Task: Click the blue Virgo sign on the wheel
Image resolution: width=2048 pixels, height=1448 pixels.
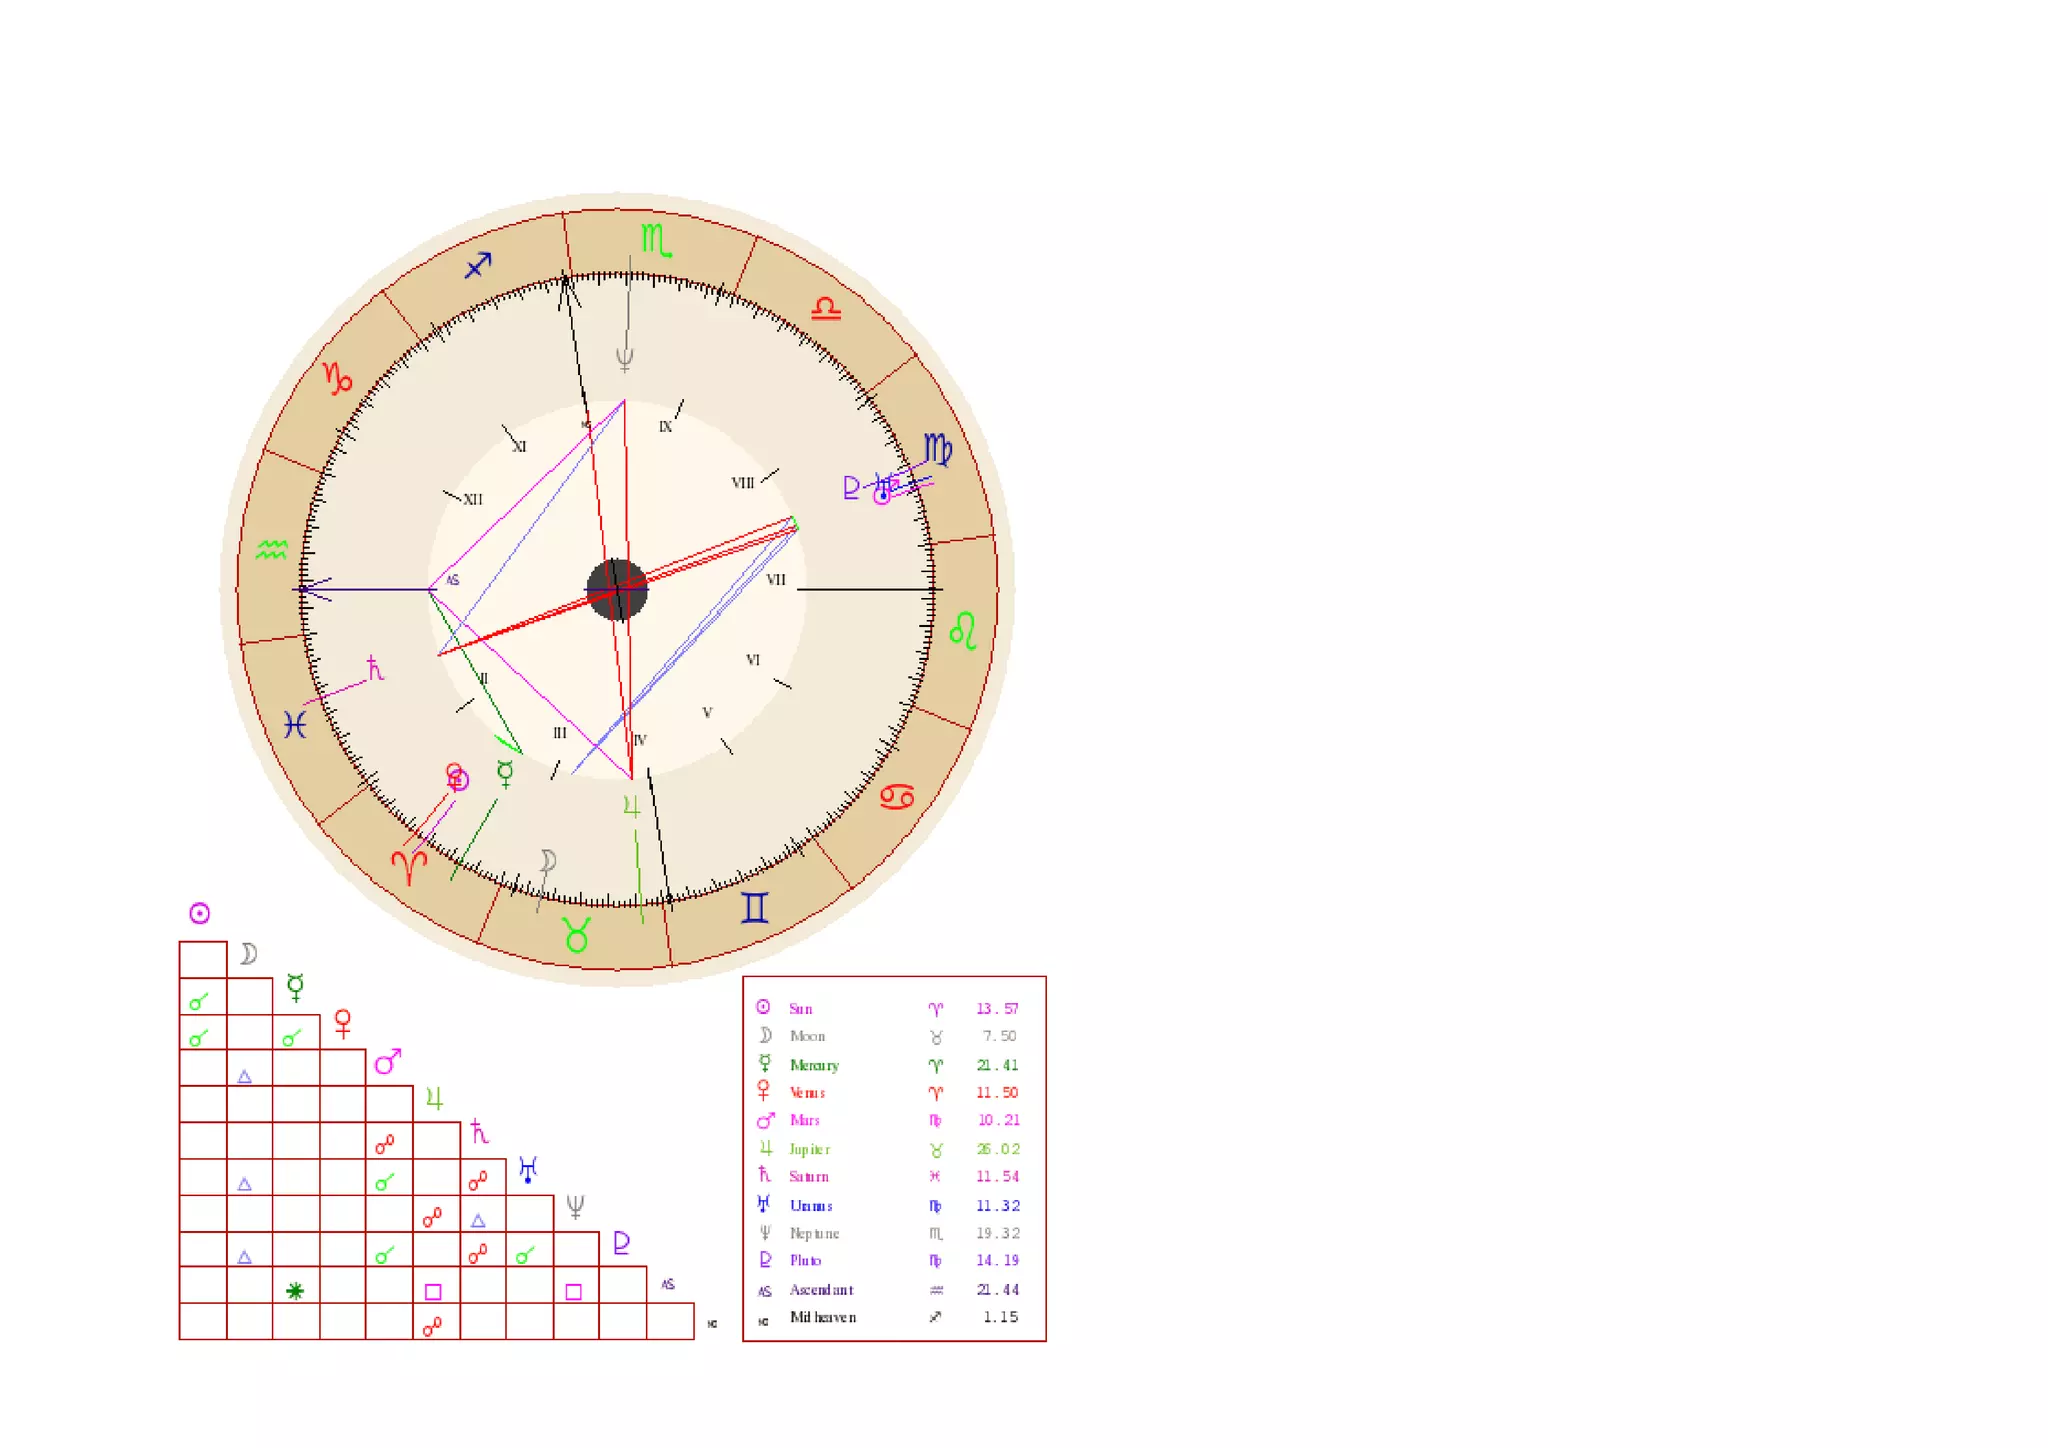Action: coord(938,449)
